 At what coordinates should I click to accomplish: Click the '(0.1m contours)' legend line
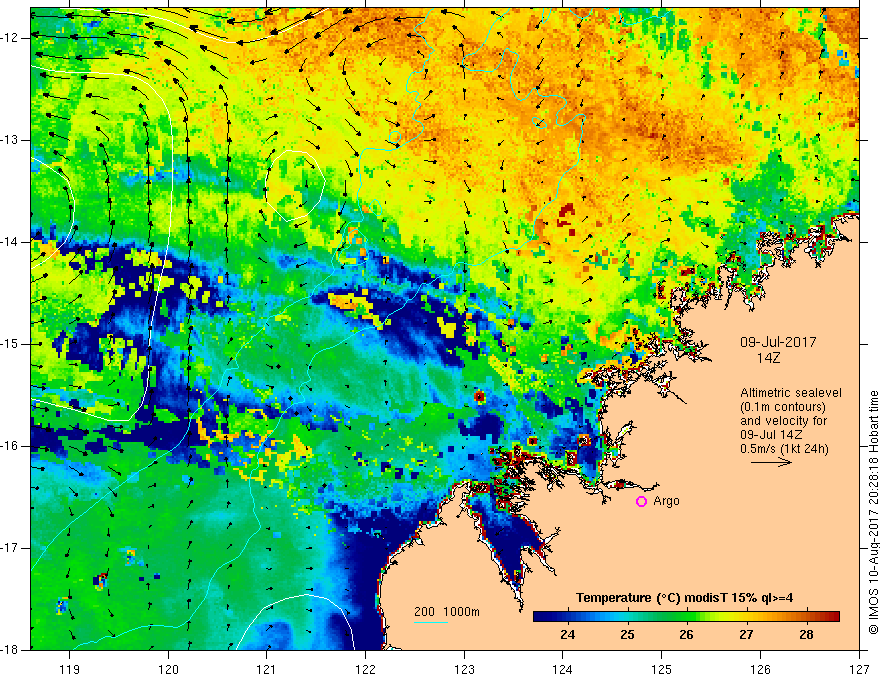783,407
